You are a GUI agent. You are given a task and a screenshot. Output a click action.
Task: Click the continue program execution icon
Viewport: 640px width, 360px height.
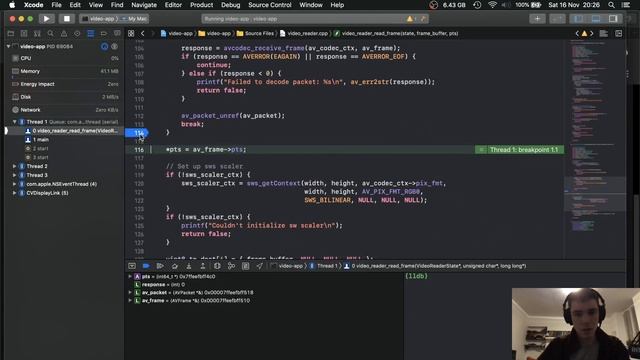click(160, 266)
